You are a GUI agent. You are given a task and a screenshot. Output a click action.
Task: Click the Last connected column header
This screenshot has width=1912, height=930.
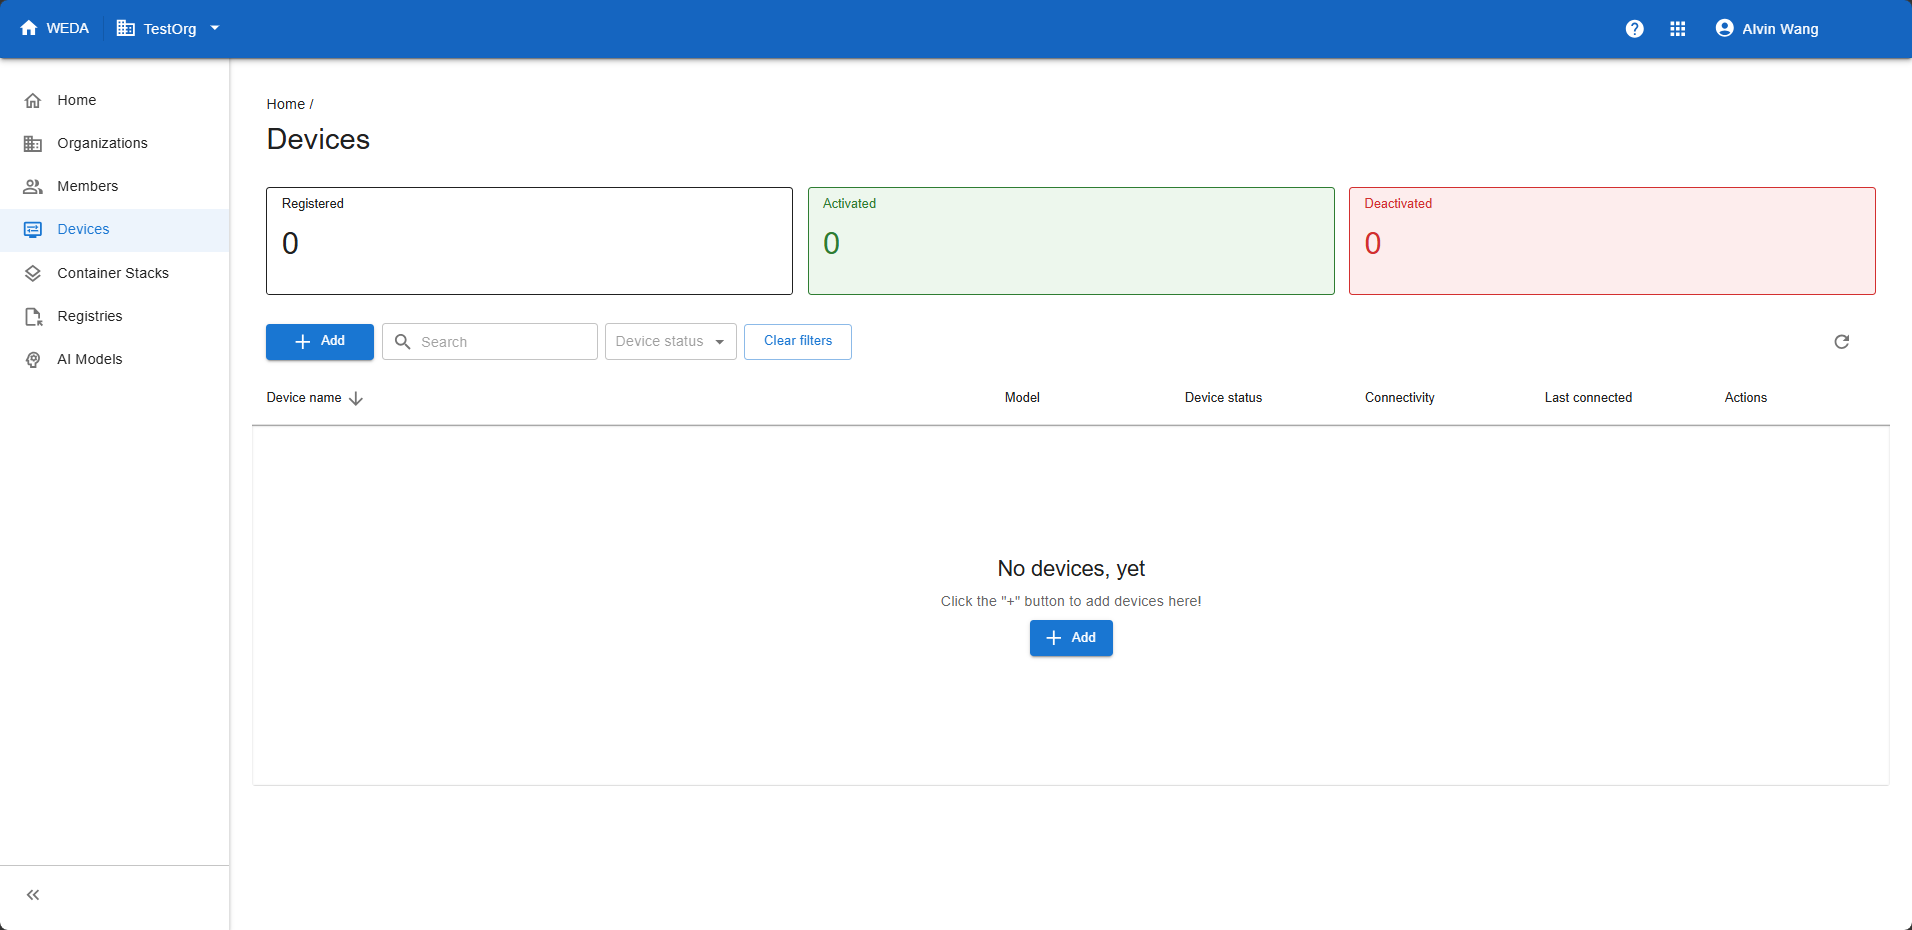(x=1588, y=398)
